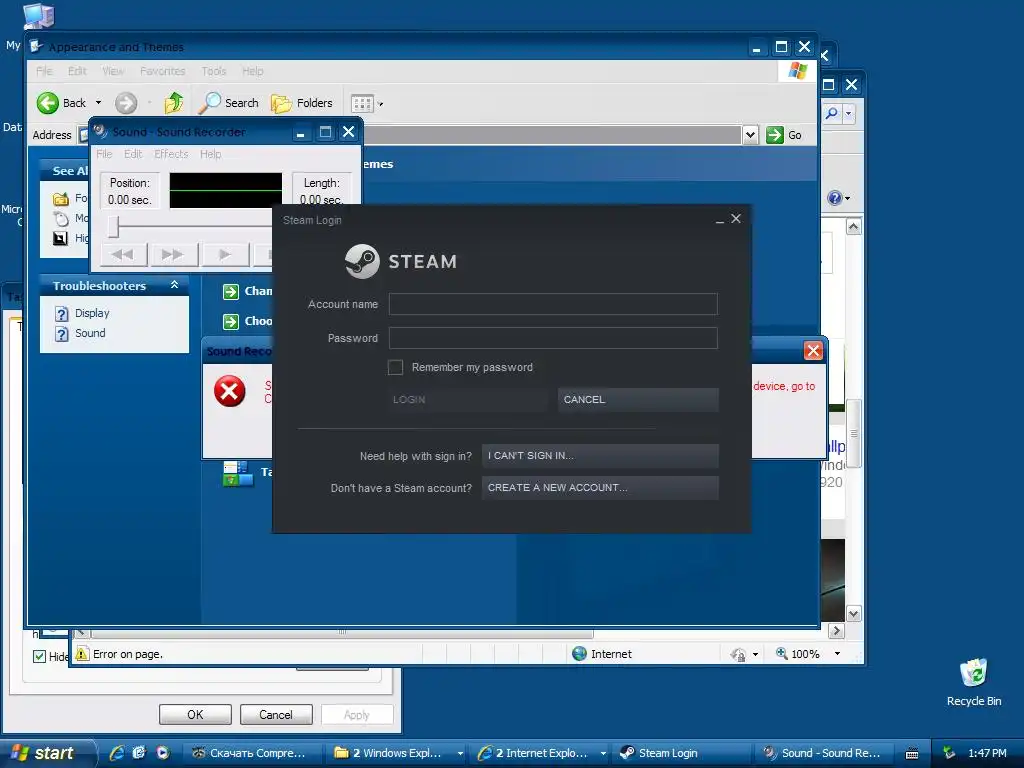Click the Sound Recorder position slider
This screenshot has width=1024, height=768.
tap(114, 227)
